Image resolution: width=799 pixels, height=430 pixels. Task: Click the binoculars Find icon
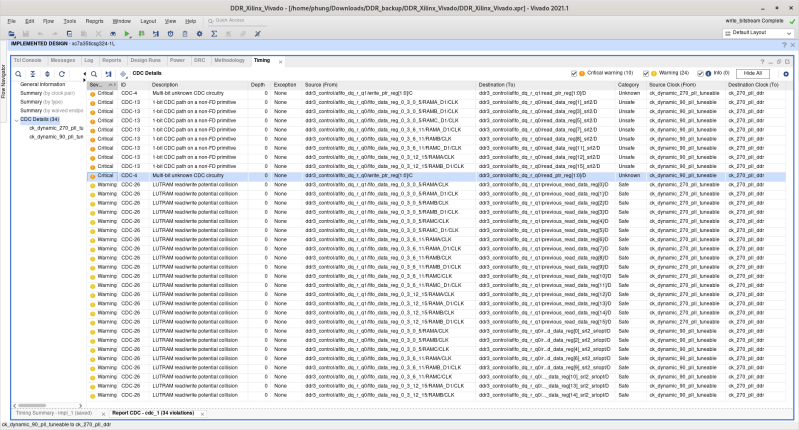pos(113,34)
